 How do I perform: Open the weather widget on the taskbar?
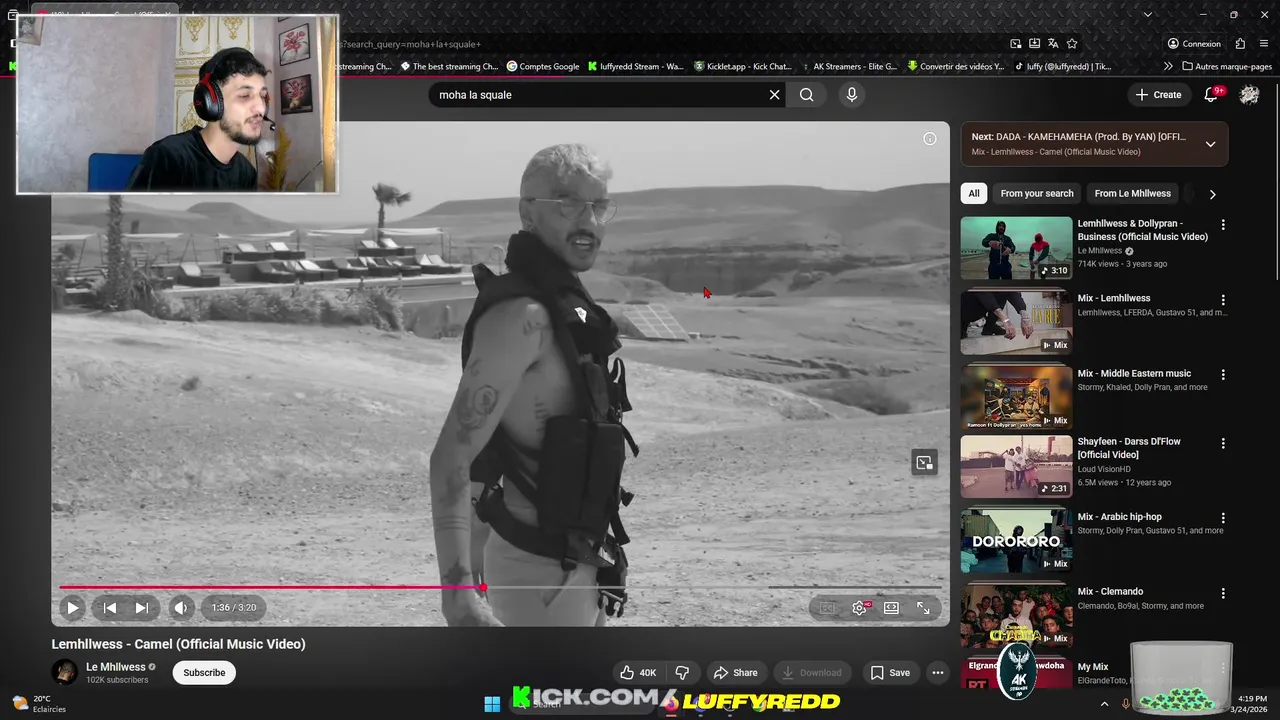pos(38,704)
